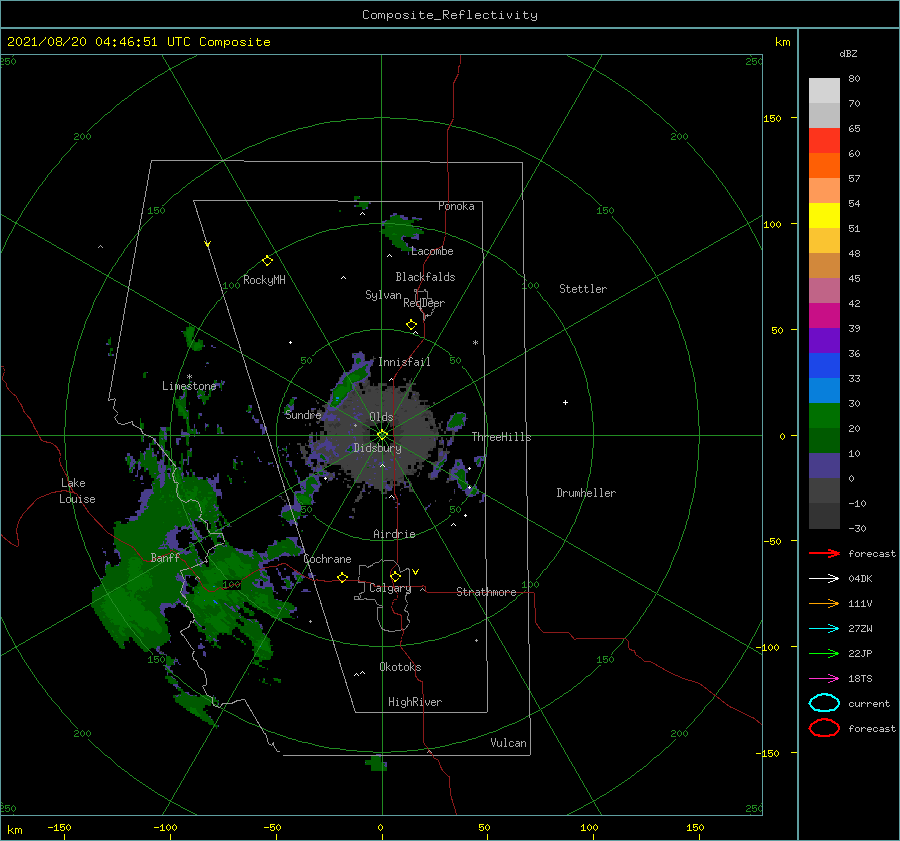The height and width of the screenshot is (841, 900).
Task: Click the green echo near Lacombe
Action: [x=402, y=231]
